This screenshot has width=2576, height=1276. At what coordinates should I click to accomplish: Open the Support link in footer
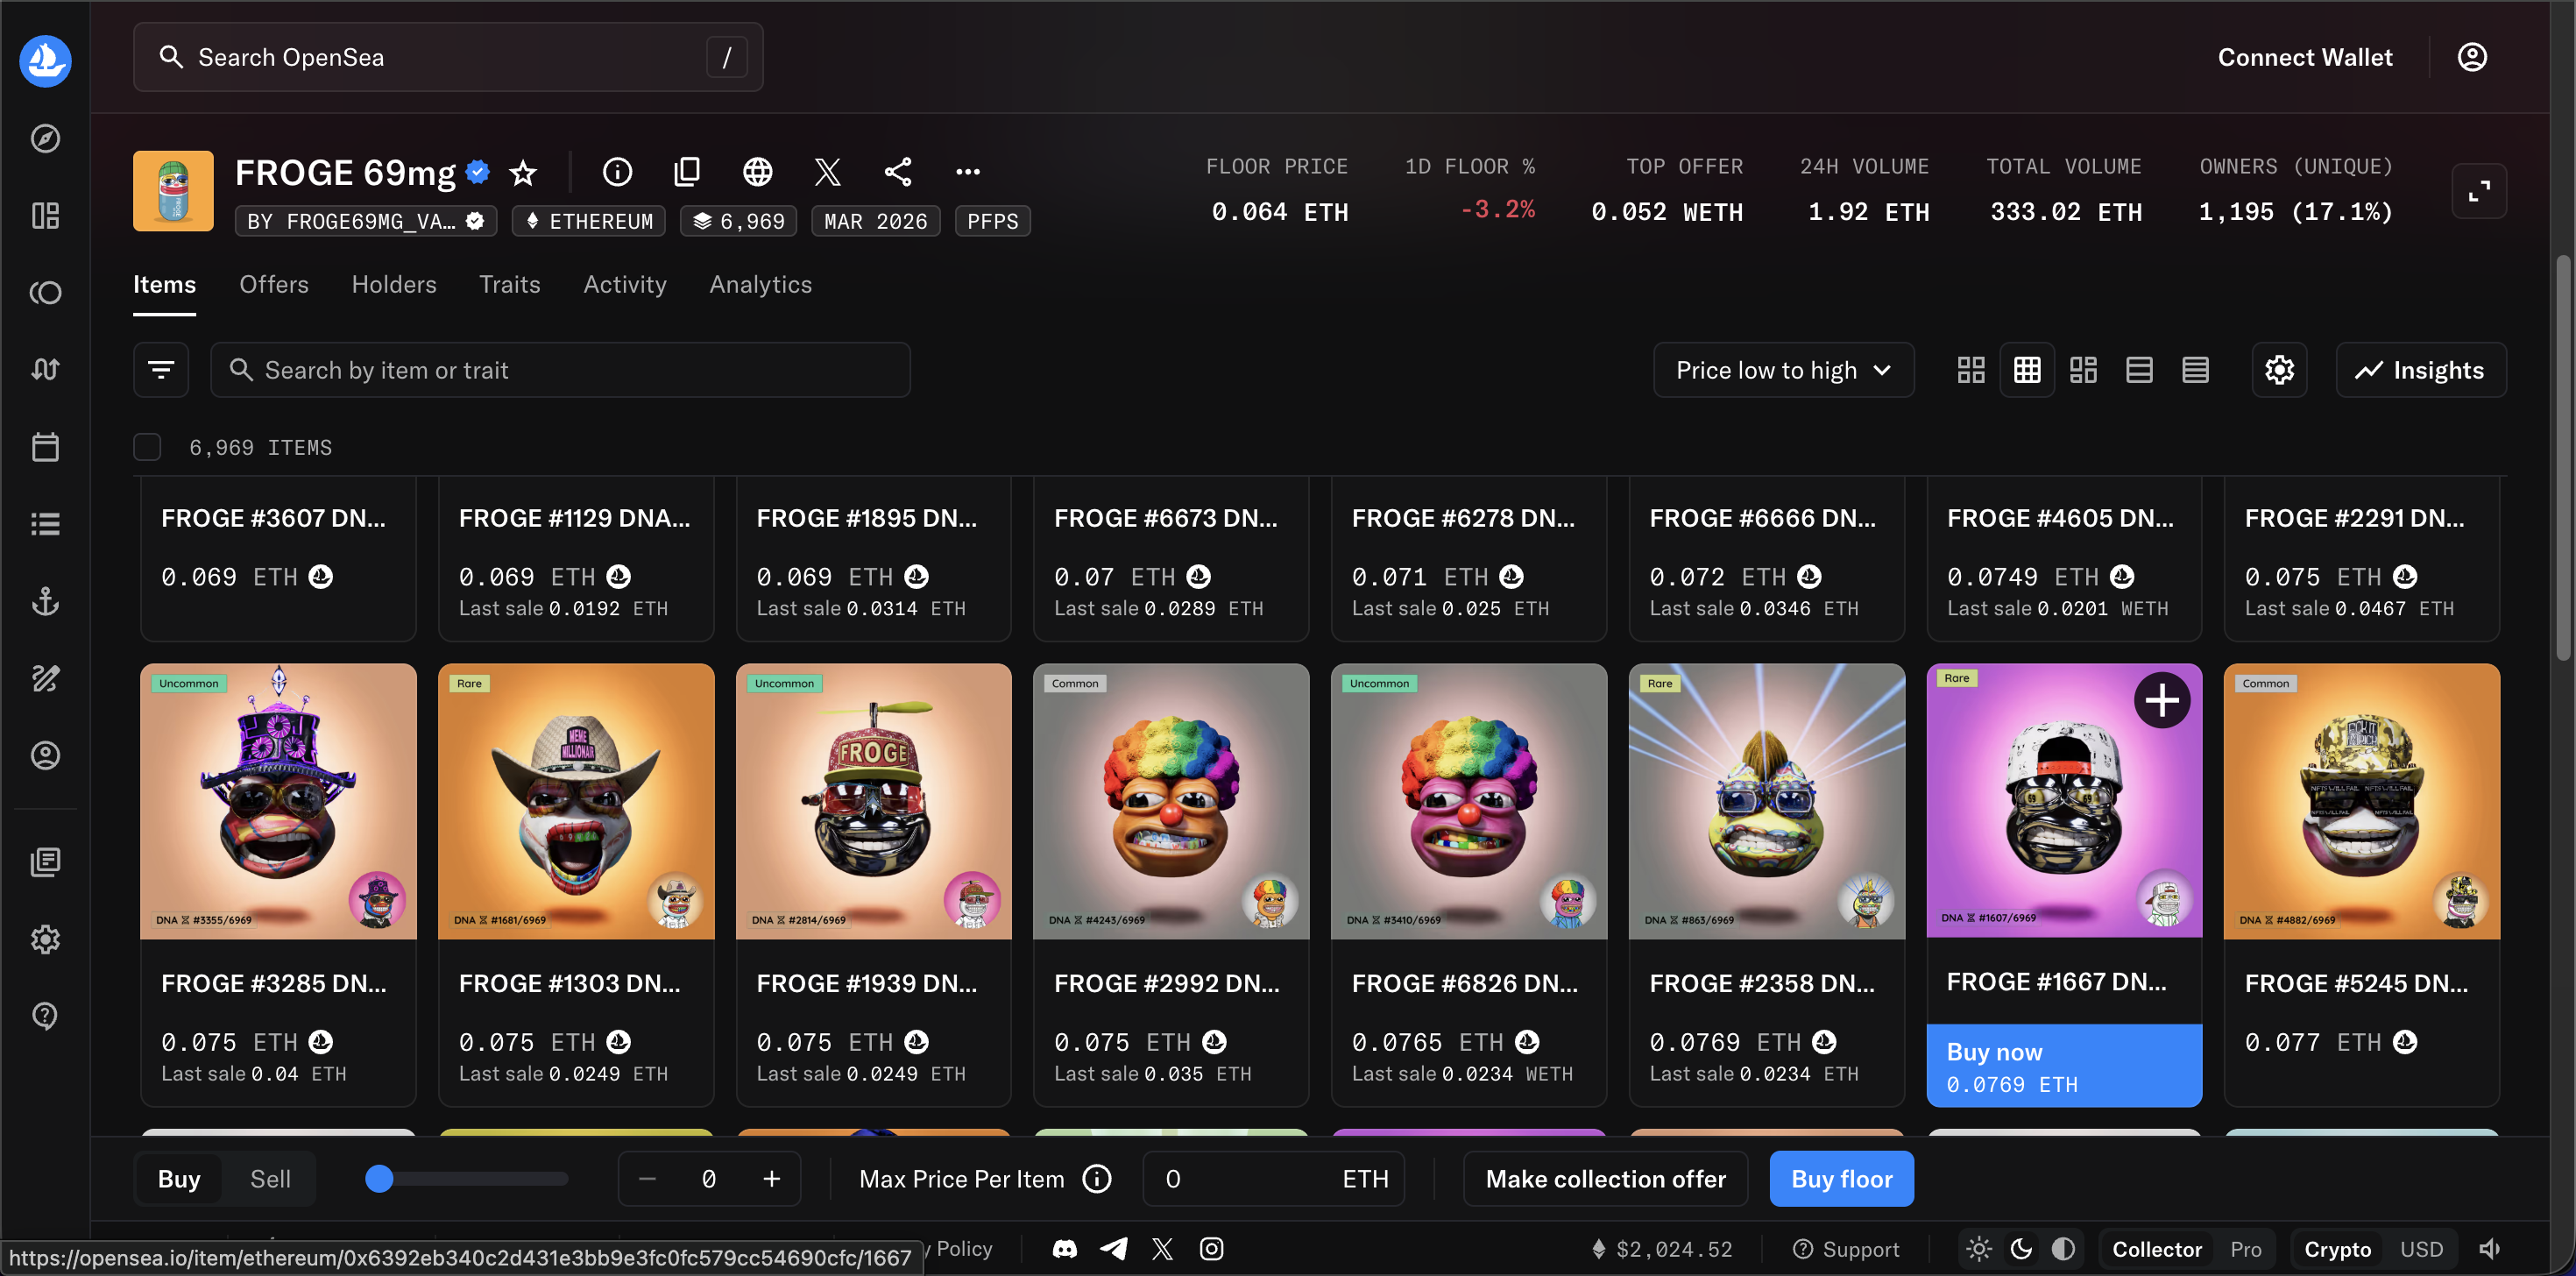click(x=1845, y=1249)
